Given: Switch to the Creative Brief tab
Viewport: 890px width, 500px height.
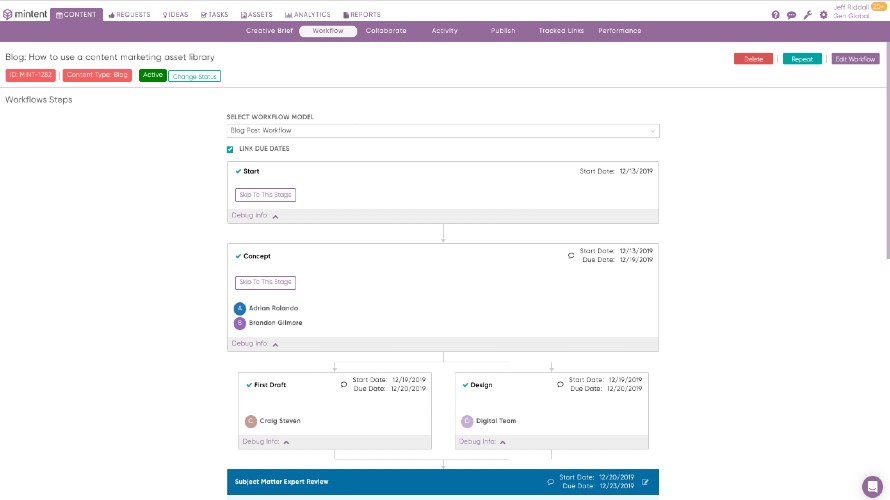Looking at the screenshot, I should point(268,31).
